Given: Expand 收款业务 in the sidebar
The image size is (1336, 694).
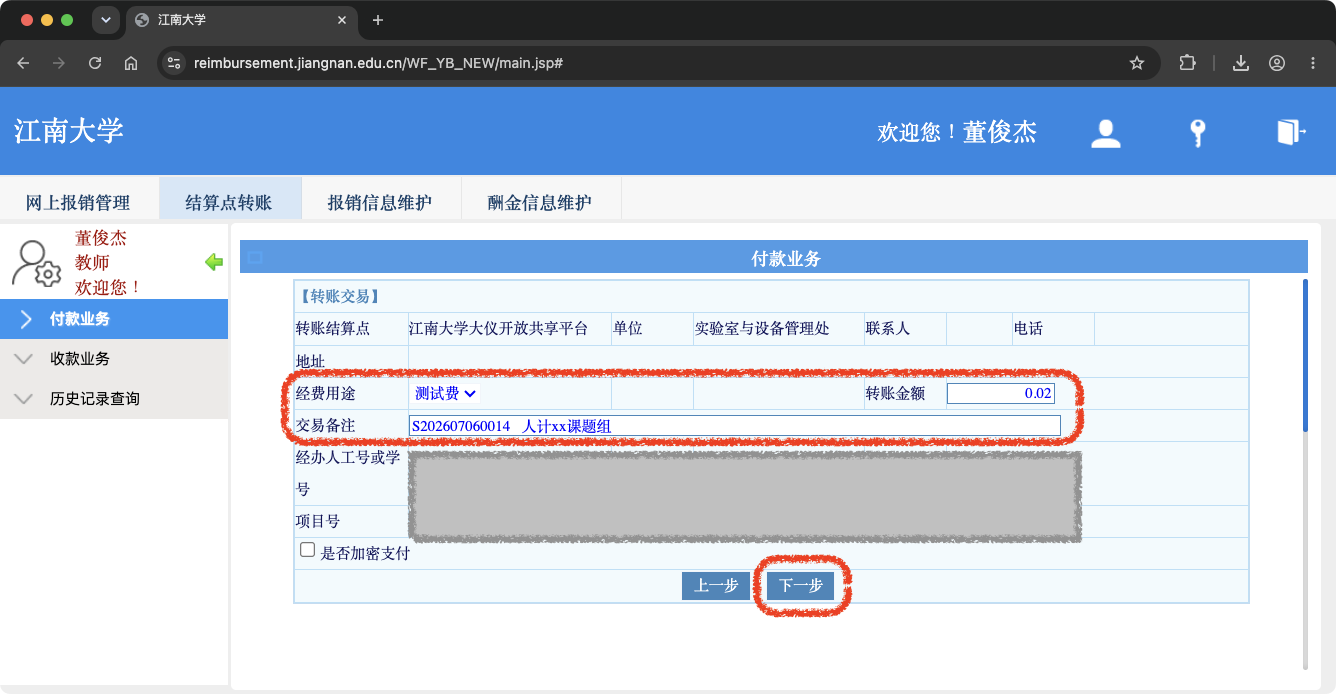Looking at the screenshot, I should [114, 359].
